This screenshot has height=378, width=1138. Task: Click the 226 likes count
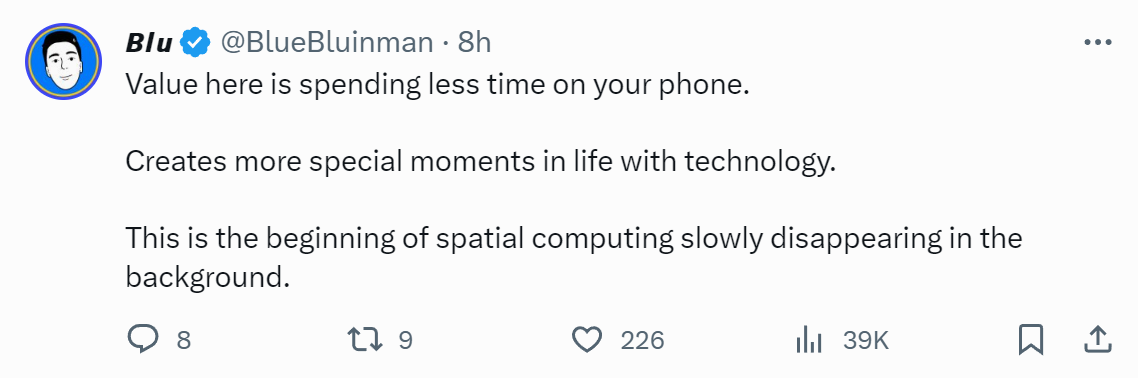[x=642, y=340]
